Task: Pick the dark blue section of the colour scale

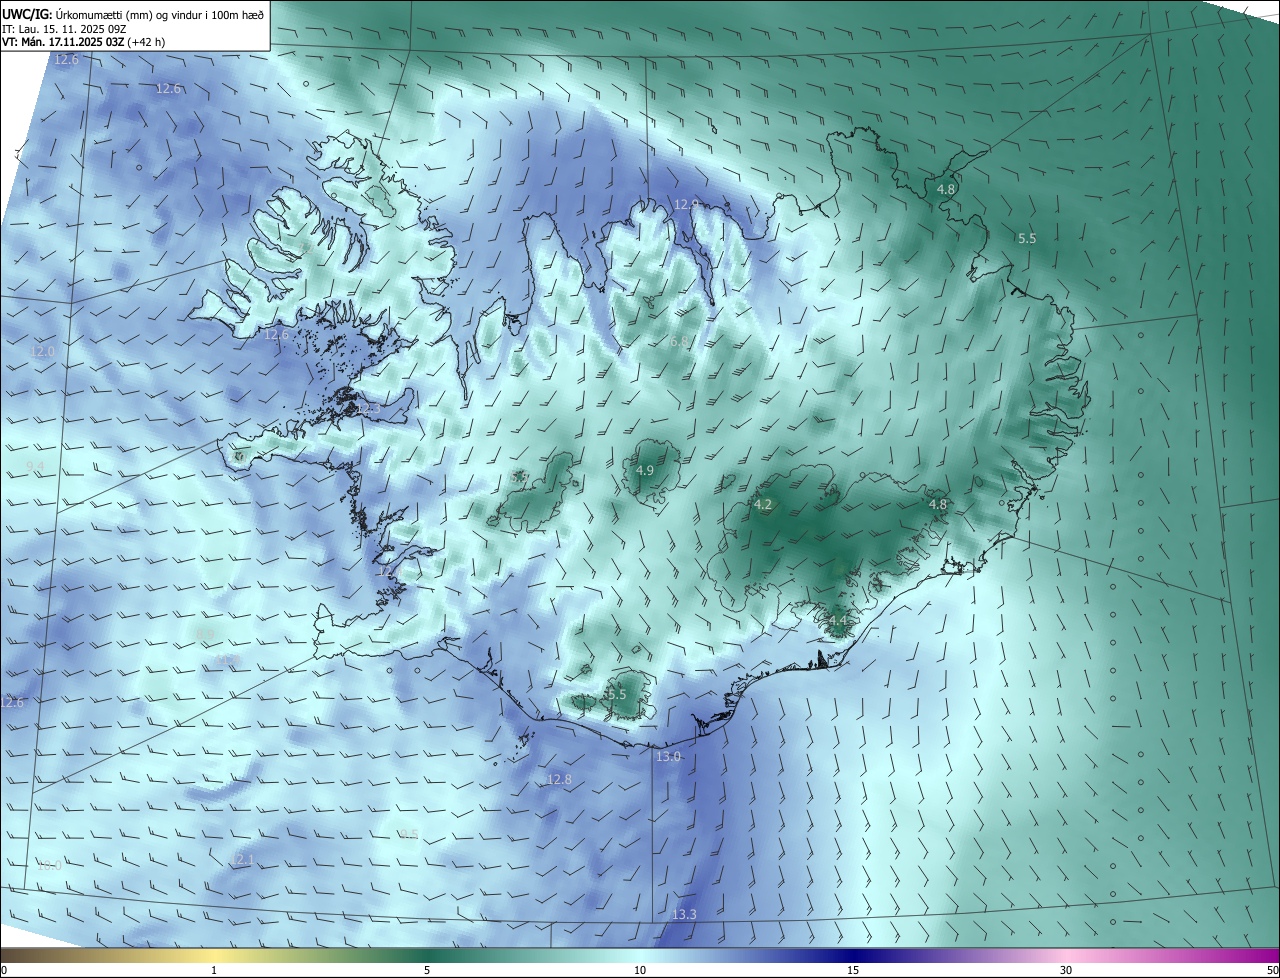Action: (853, 955)
